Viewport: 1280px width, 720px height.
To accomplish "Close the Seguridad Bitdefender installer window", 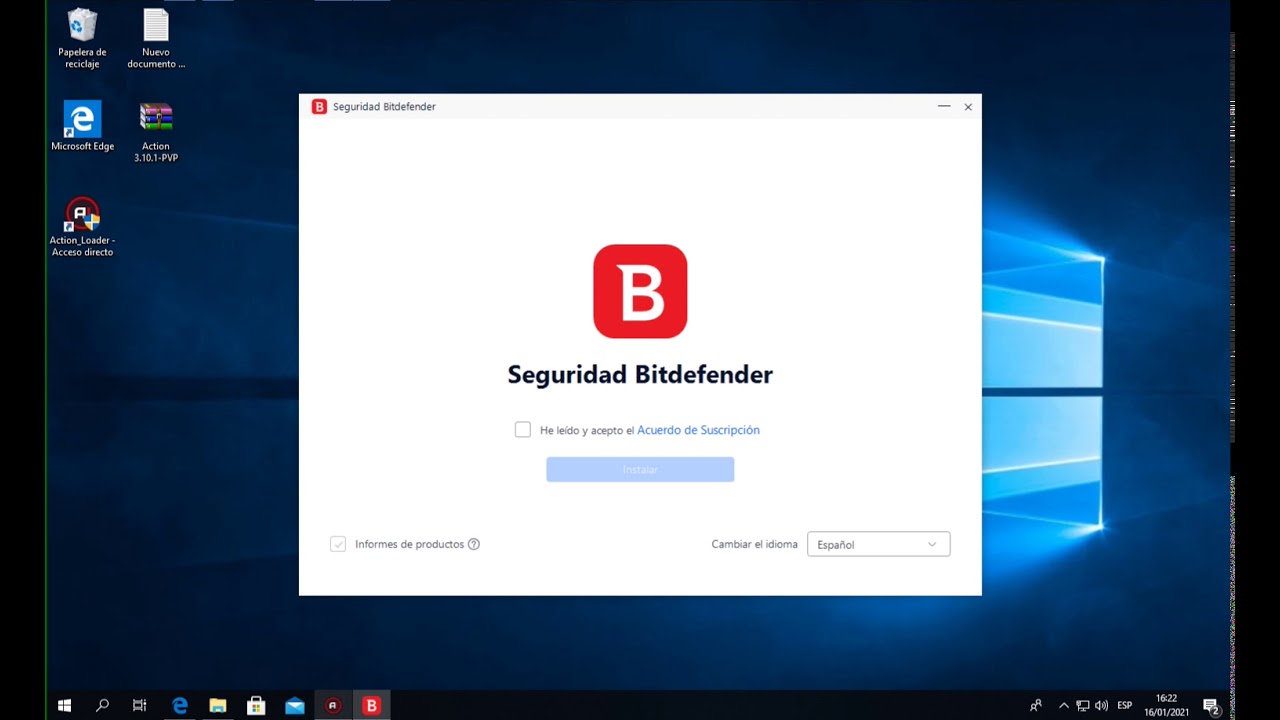I will (968, 106).
